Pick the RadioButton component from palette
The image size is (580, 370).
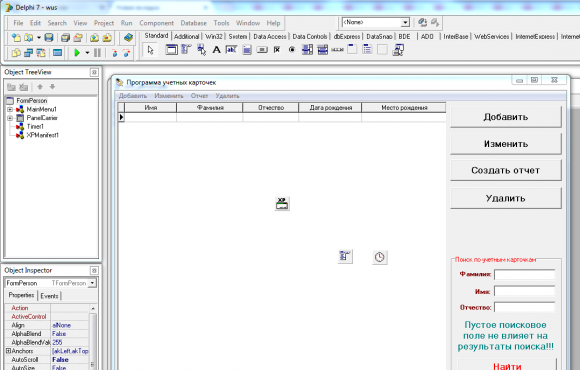click(x=292, y=50)
